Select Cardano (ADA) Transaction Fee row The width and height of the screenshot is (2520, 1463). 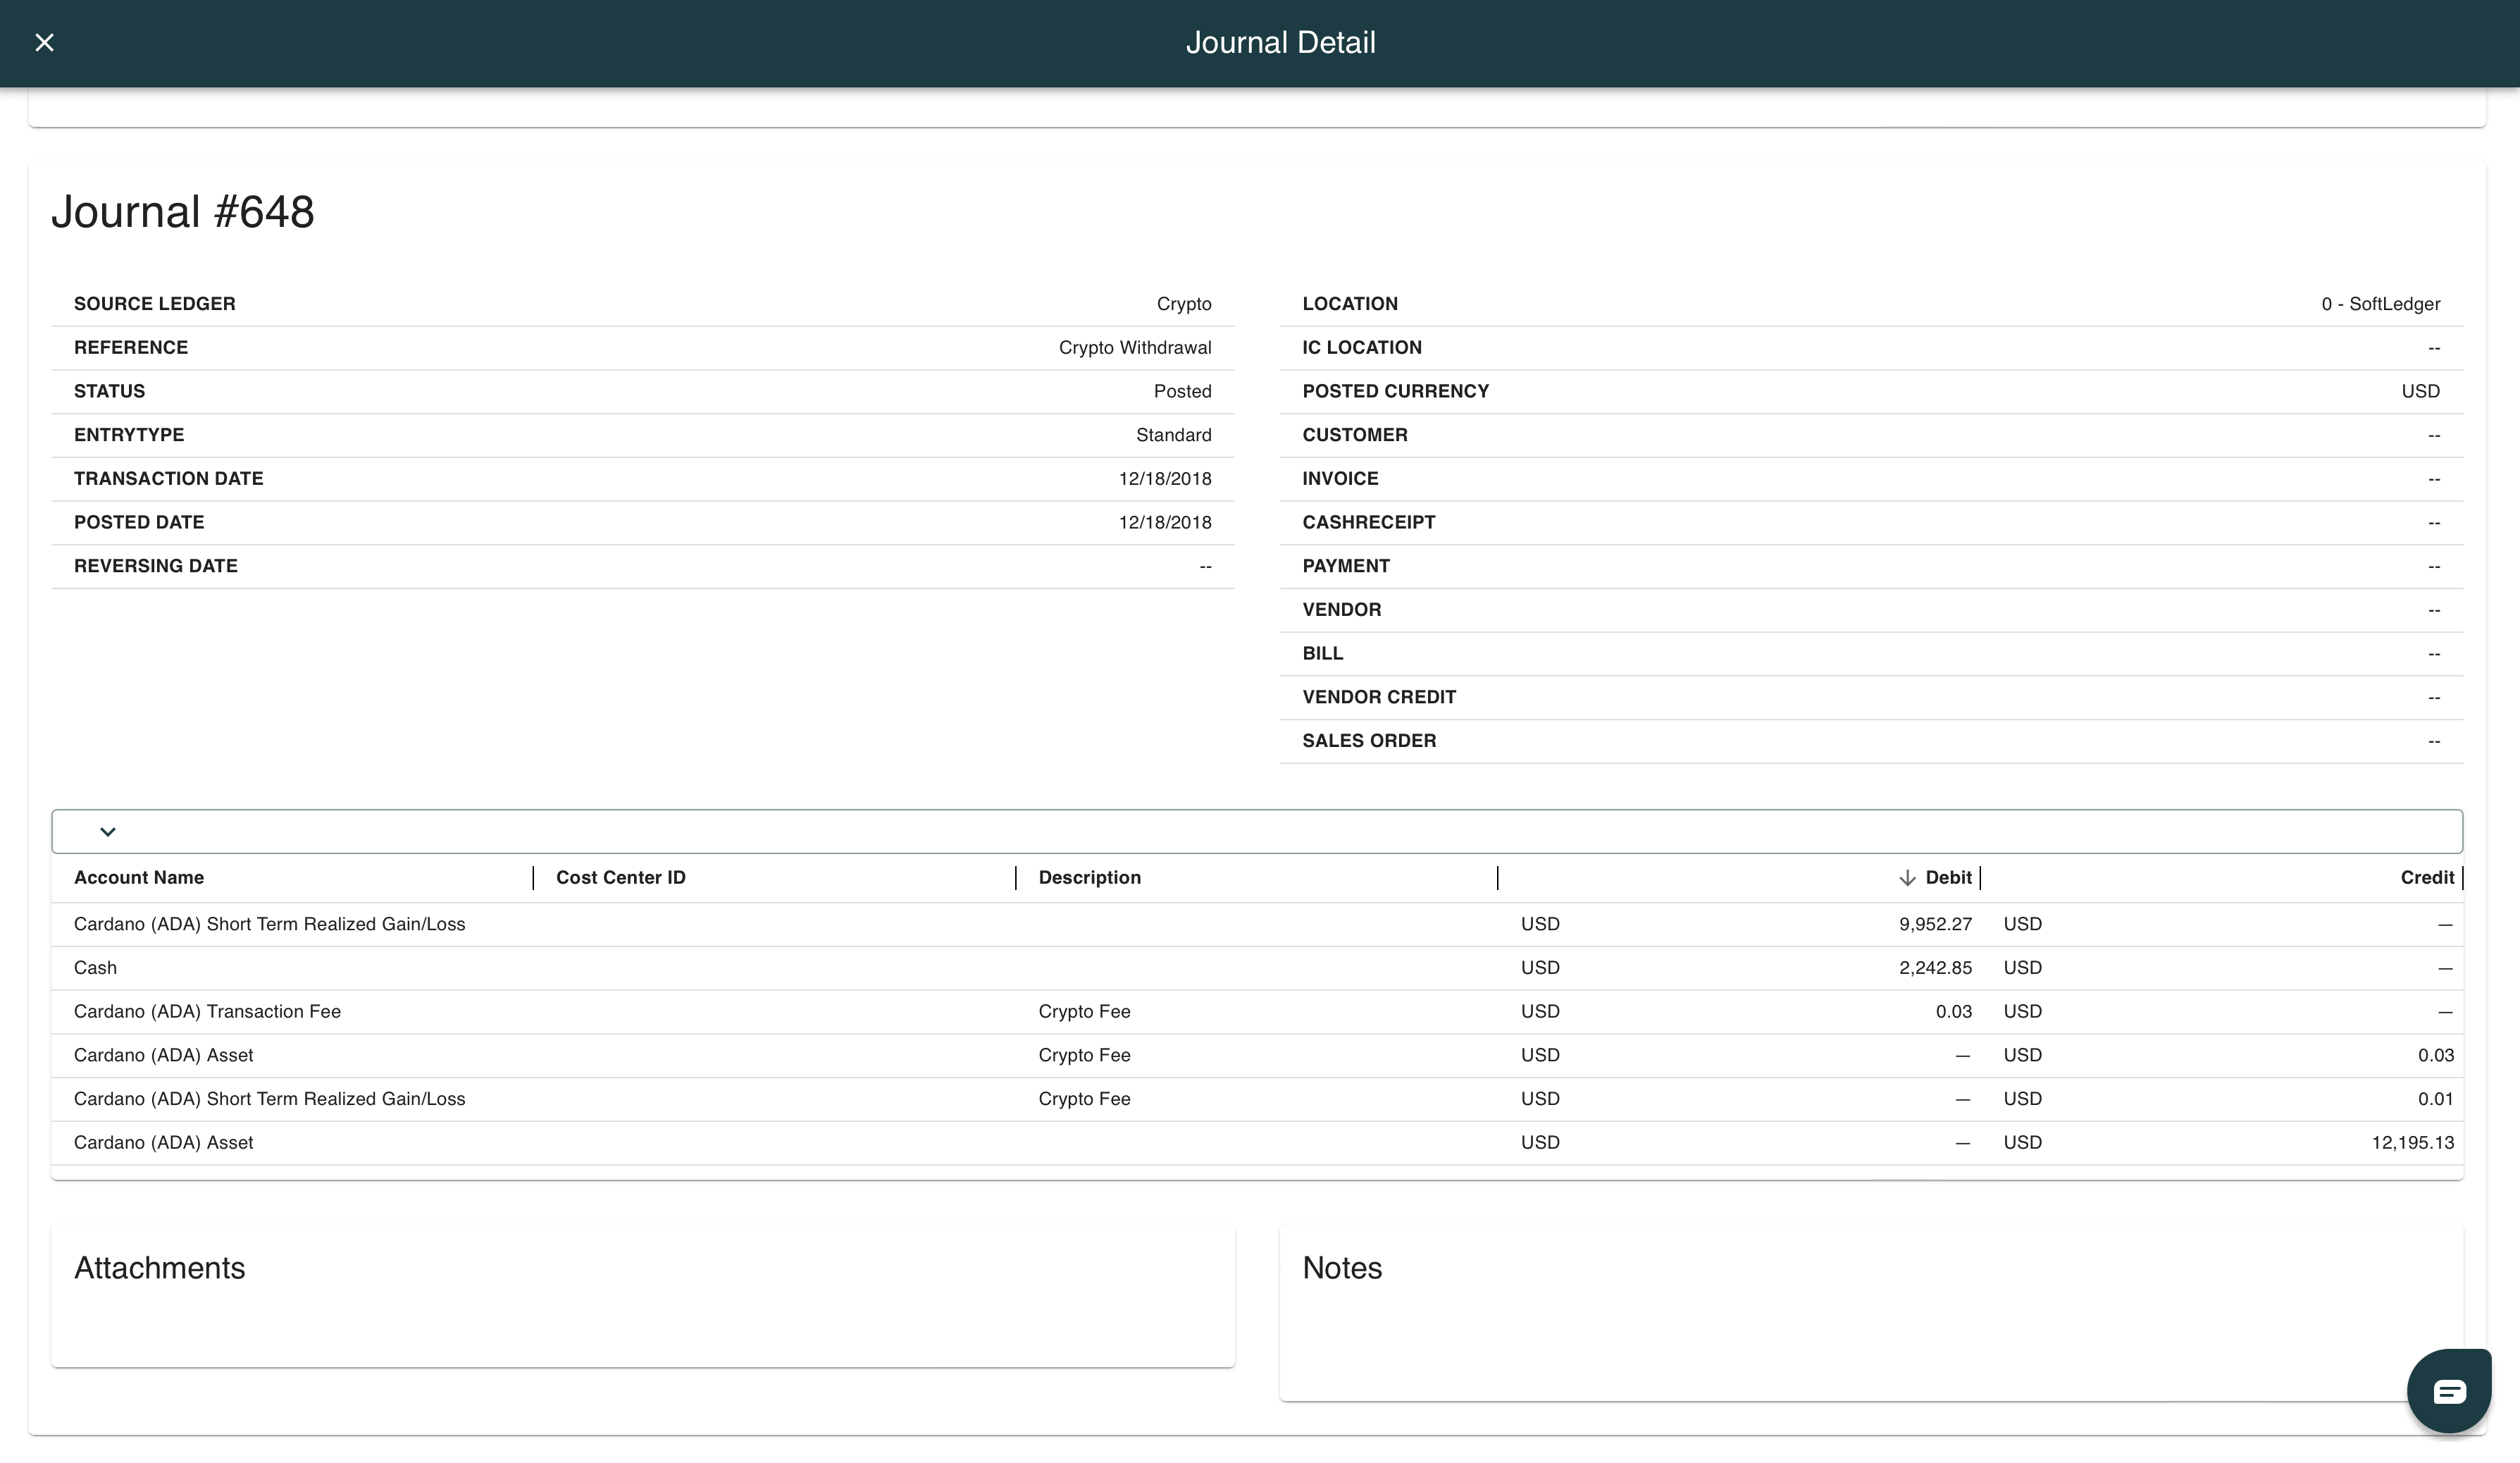point(207,1011)
